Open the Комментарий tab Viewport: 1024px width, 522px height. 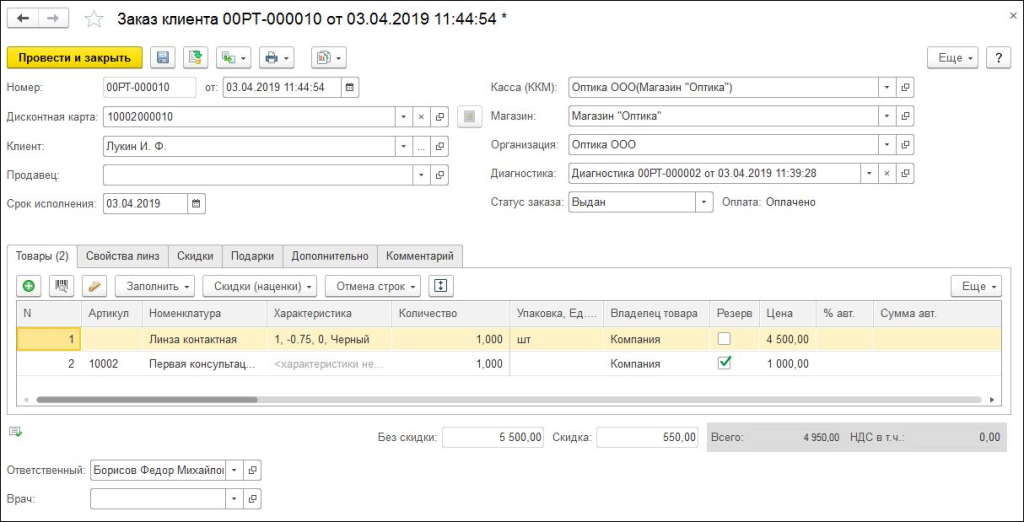click(x=419, y=256)
